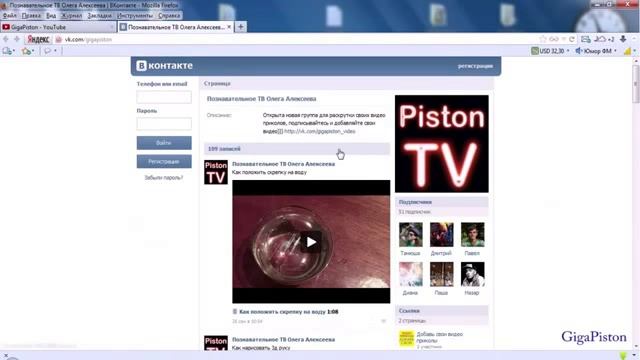This screenshot has width=640, height=360.
Task: Click the Пароль input field
Action: pyautogui.click(x=164, y=124)
